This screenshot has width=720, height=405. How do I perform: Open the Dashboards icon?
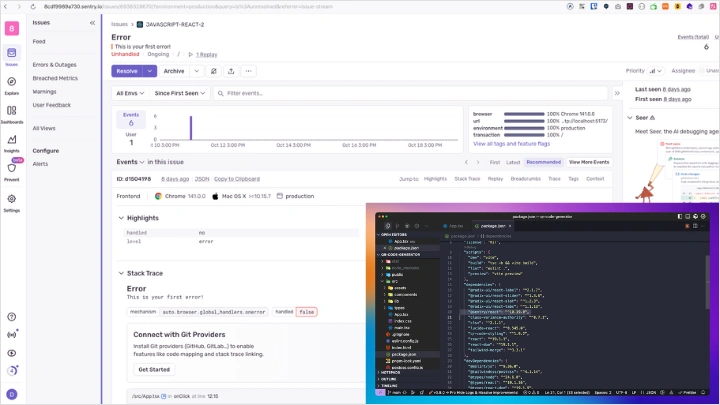tap(11, 111)
